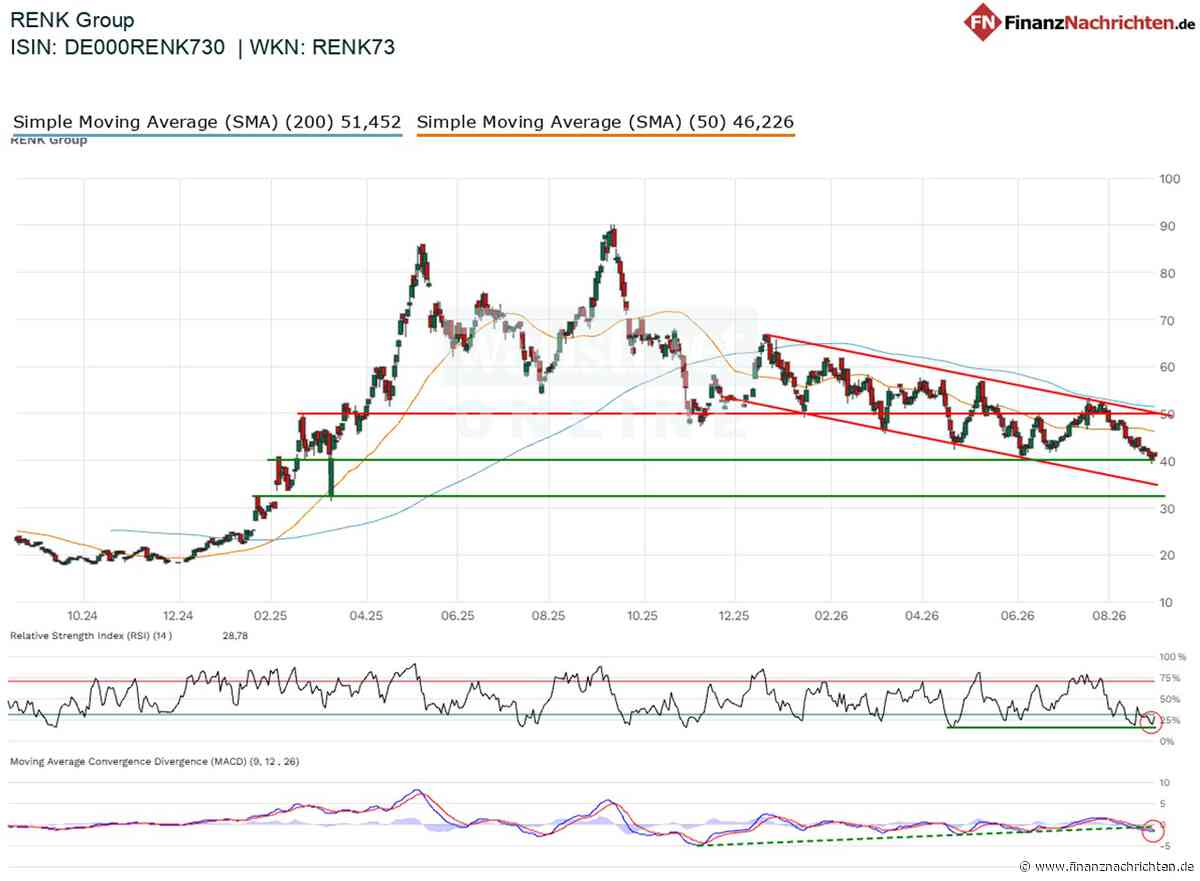This screenshot has width=1200, height=881.
Task: Click the 40 price axis label
Action: point(1166,461)
